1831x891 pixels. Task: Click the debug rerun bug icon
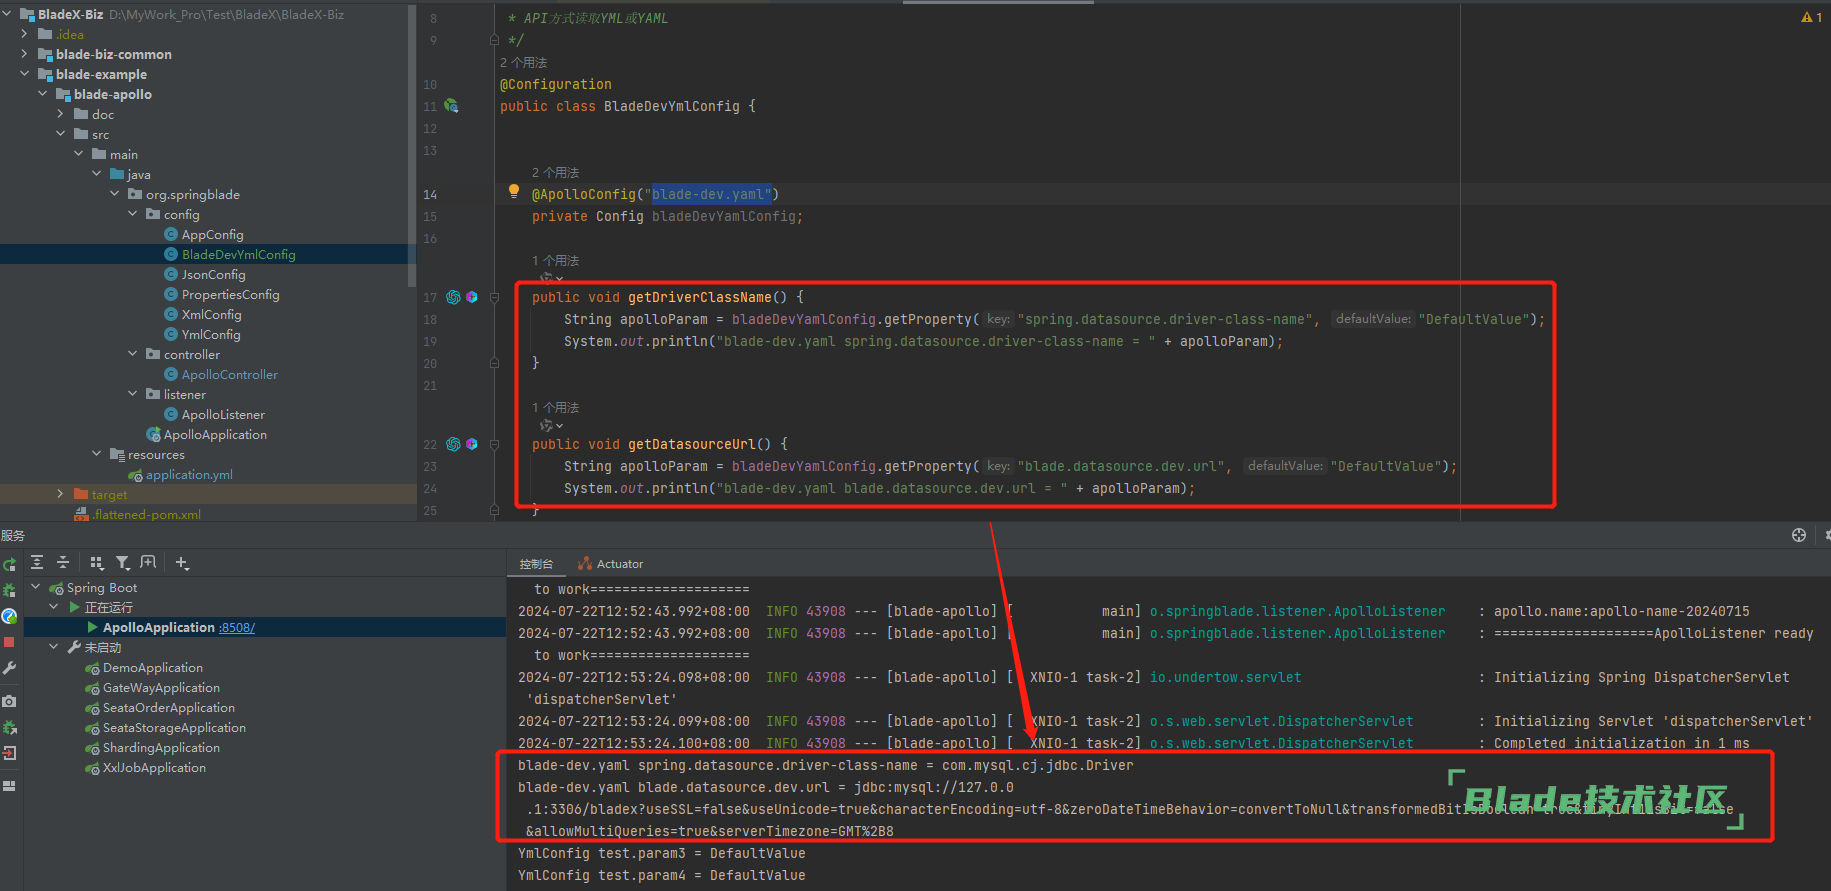[9, 591]
